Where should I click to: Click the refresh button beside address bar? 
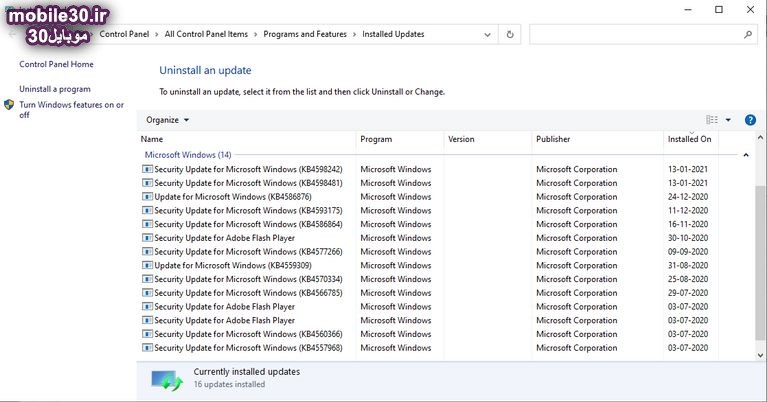(511, 34)
